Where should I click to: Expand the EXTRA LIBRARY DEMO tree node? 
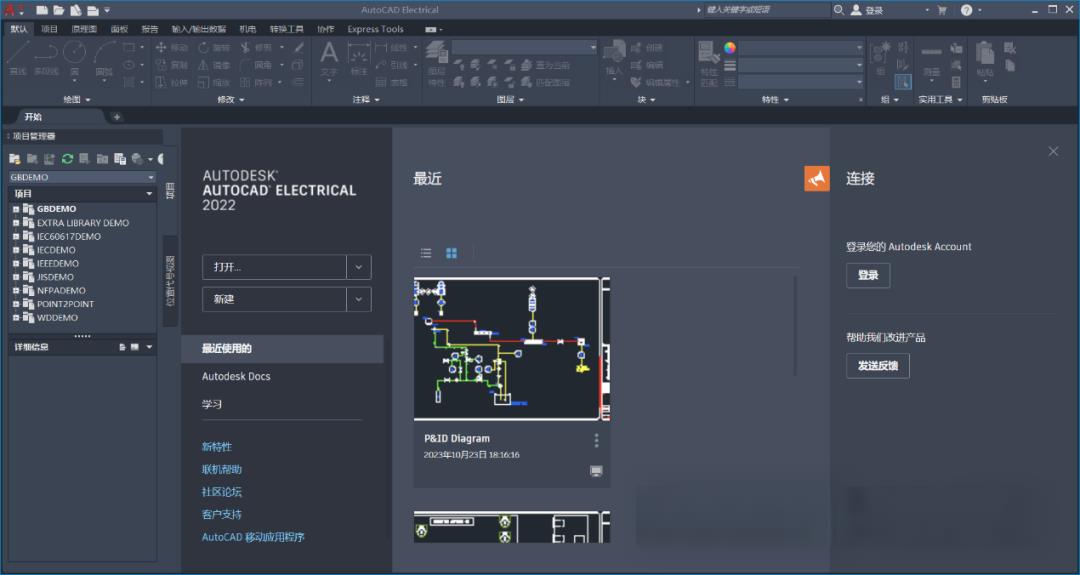tap(16, 223)
